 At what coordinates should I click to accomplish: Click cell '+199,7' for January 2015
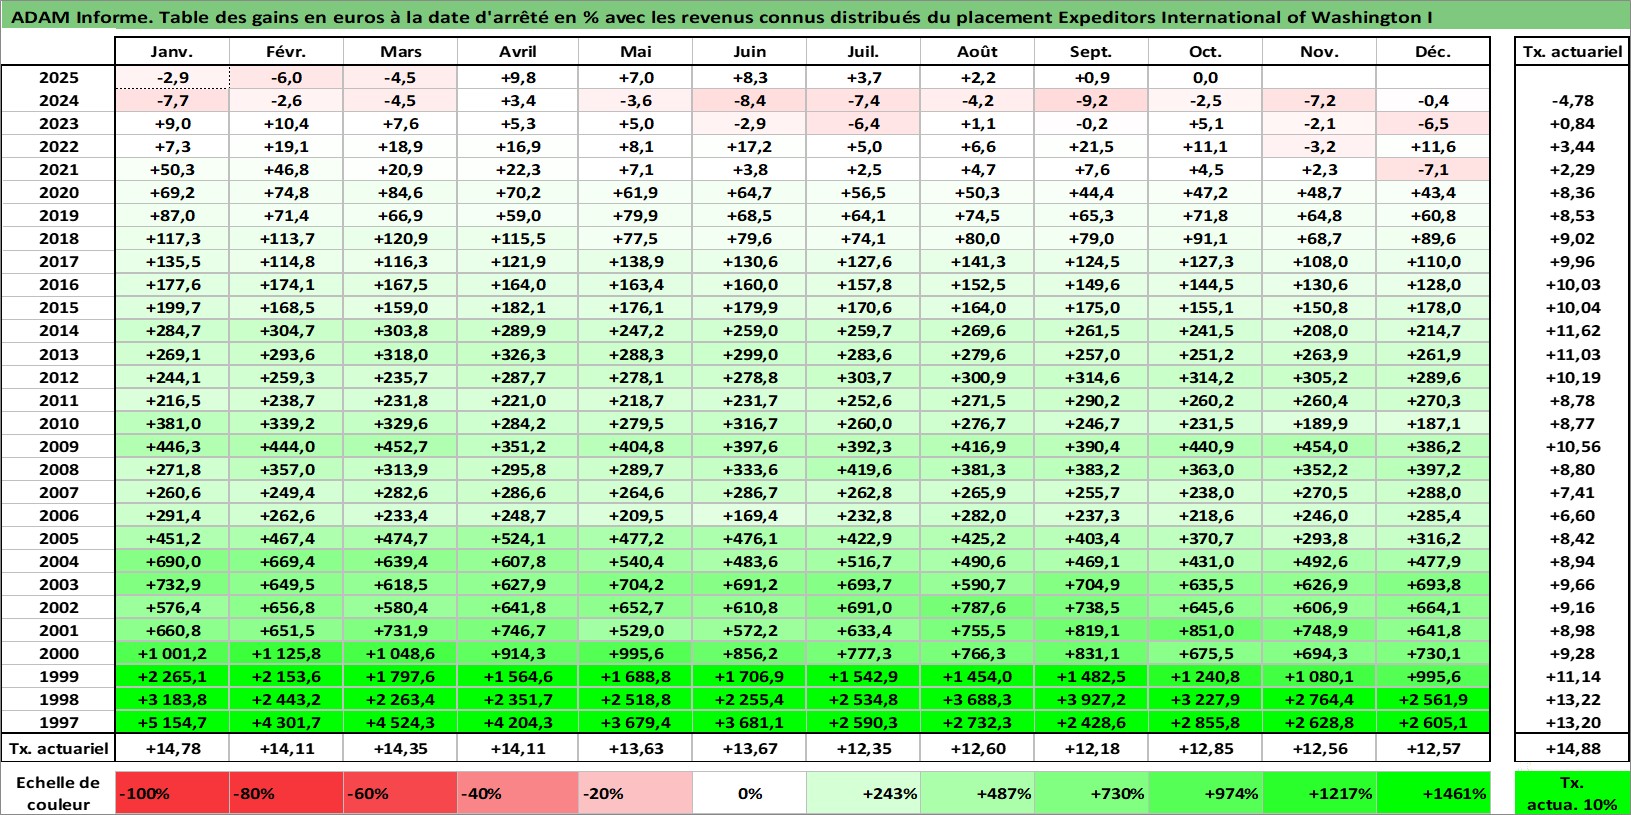click(x=172, y=307)
